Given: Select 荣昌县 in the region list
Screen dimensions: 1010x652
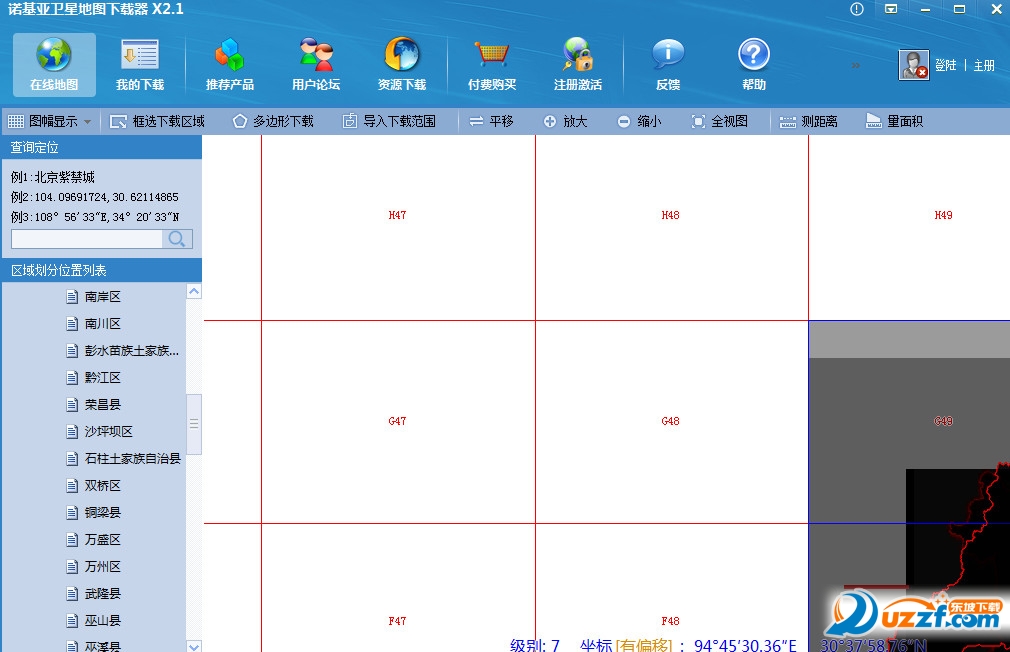Looking at the screenshot, I should (x=93, y=405).
